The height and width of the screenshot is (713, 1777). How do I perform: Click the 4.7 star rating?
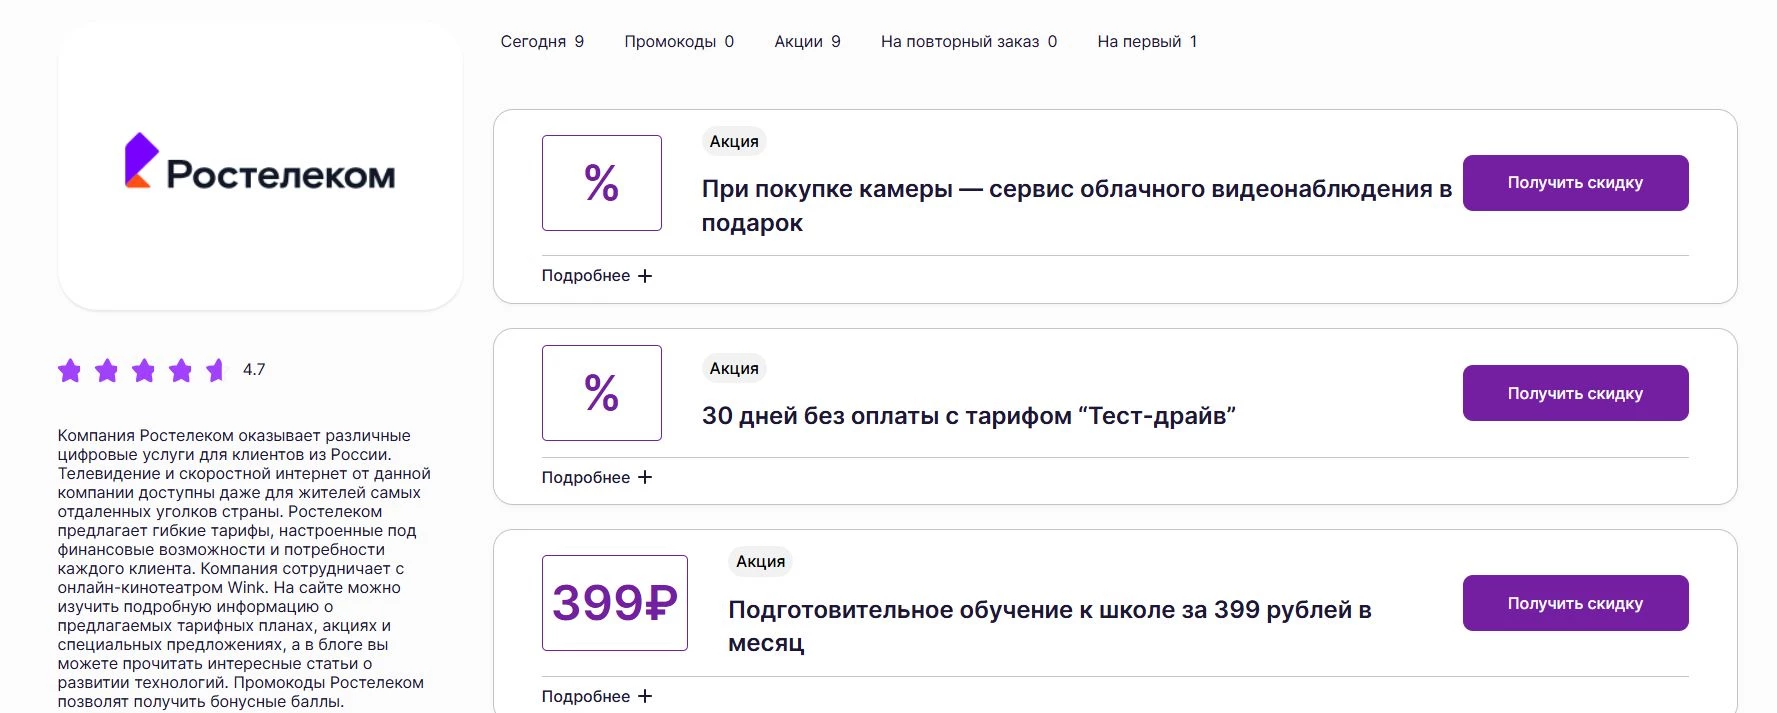pos(253,369)
